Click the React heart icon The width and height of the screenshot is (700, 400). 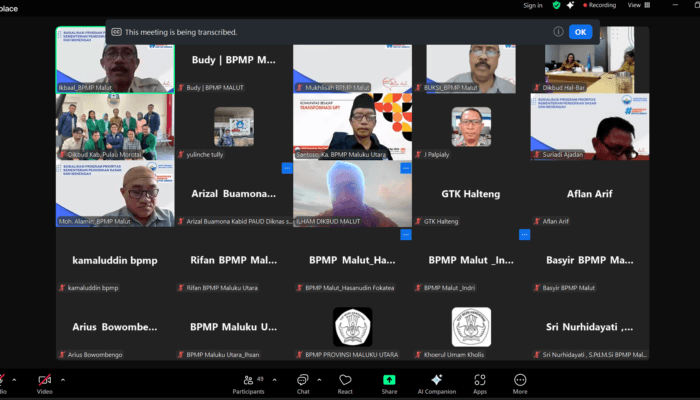point(345,383)
